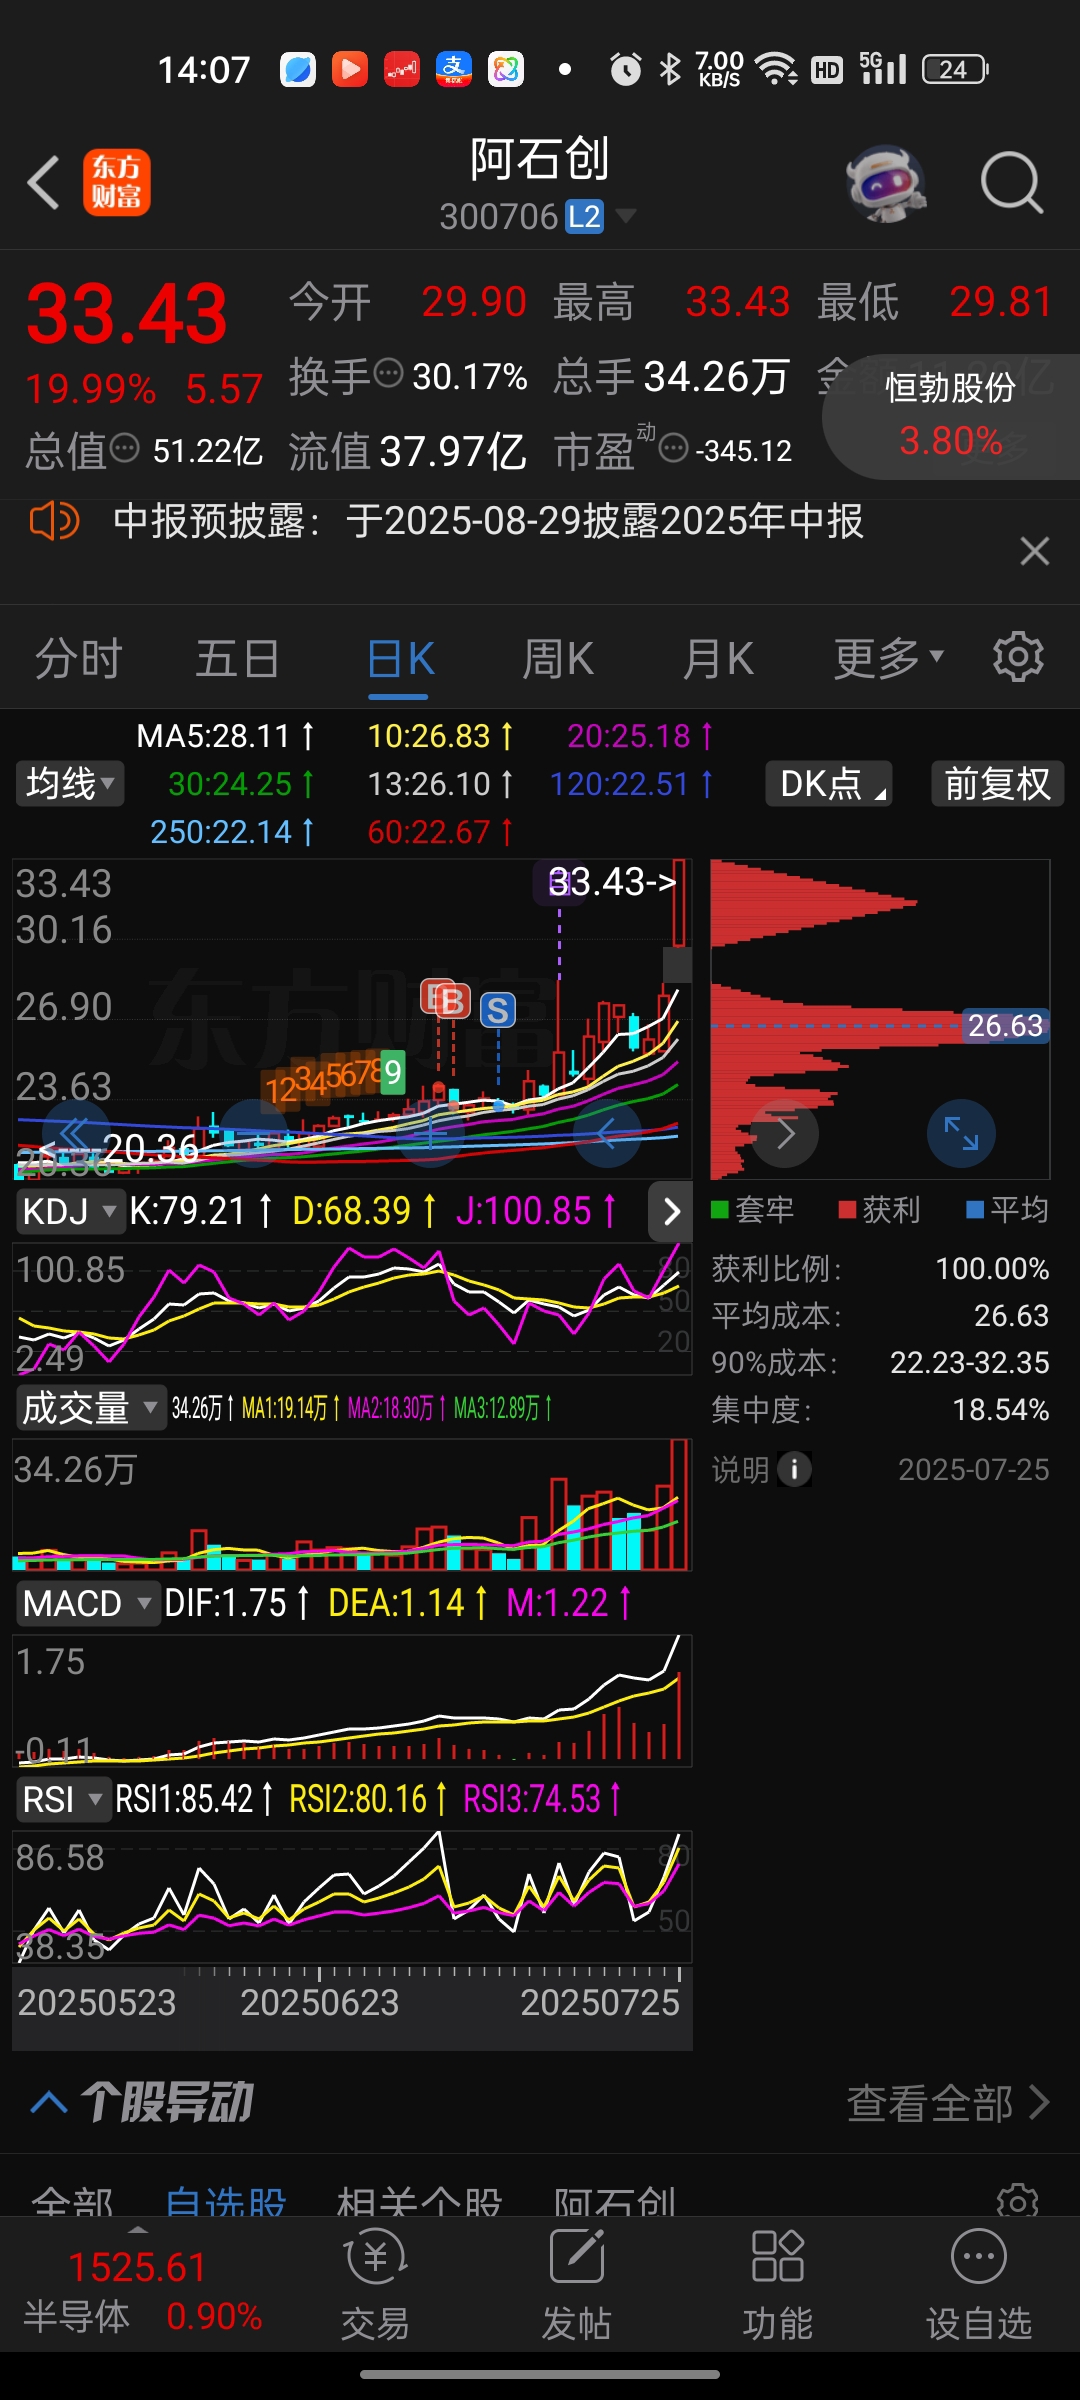This screenshot has width=1080, height=2400.
Task: Tap the 获利 red legend swatch
Action: tap(847, 1210)
